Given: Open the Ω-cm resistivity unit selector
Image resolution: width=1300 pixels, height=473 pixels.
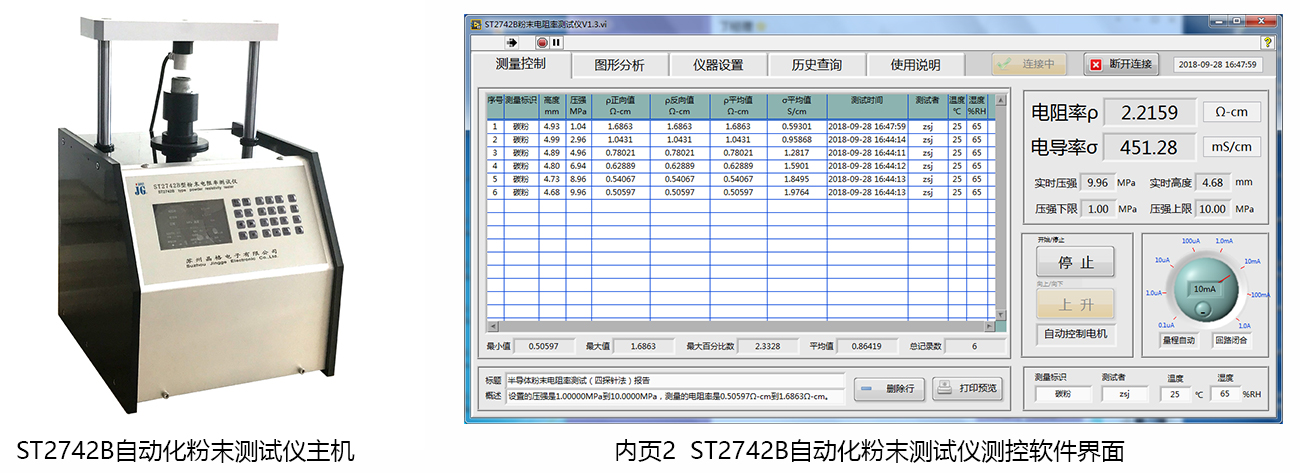Looking at the screenshot, I should (x=1231, y=112).
